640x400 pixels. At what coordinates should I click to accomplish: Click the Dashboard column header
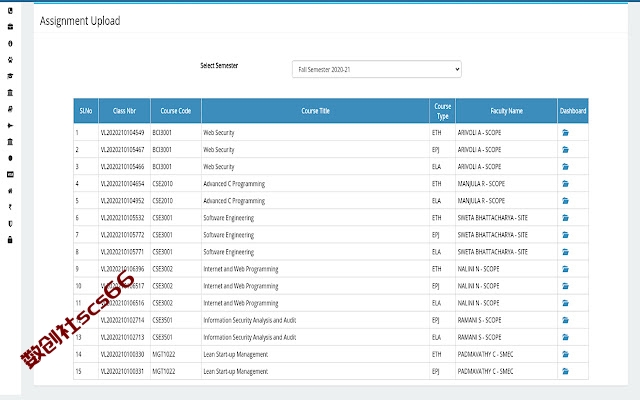tap(573, 111)
